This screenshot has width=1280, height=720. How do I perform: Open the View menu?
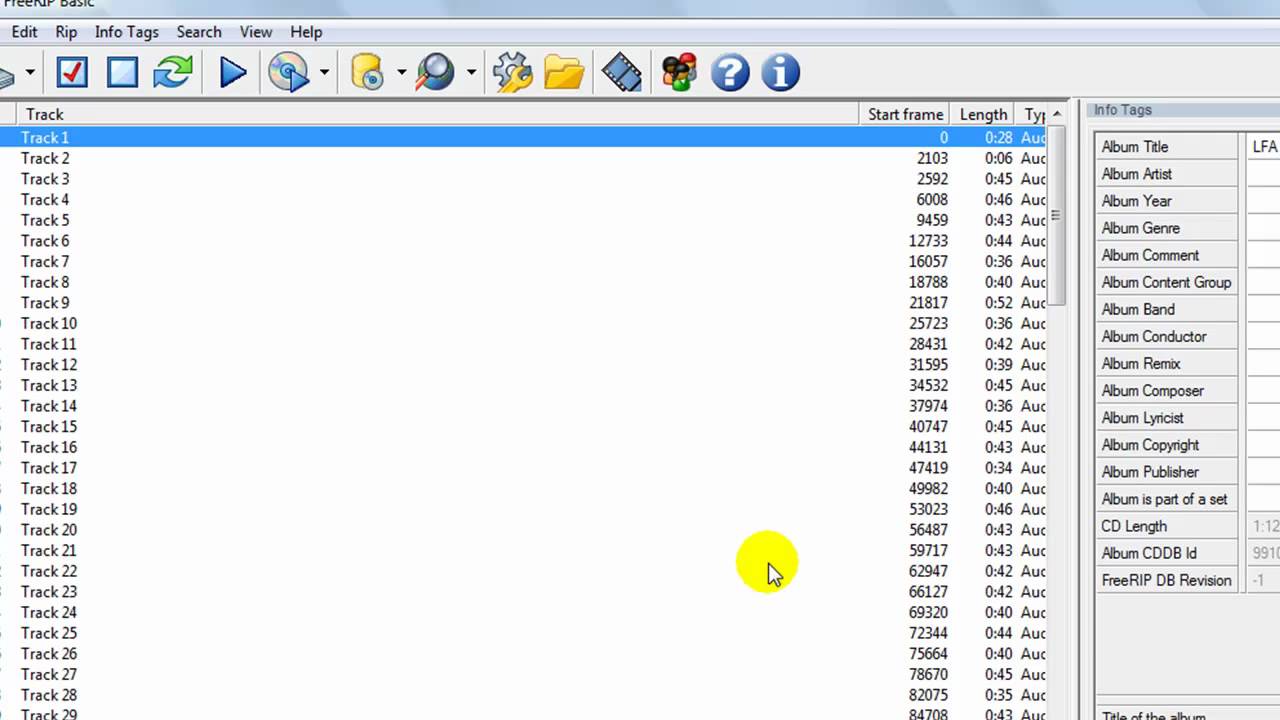256,32
